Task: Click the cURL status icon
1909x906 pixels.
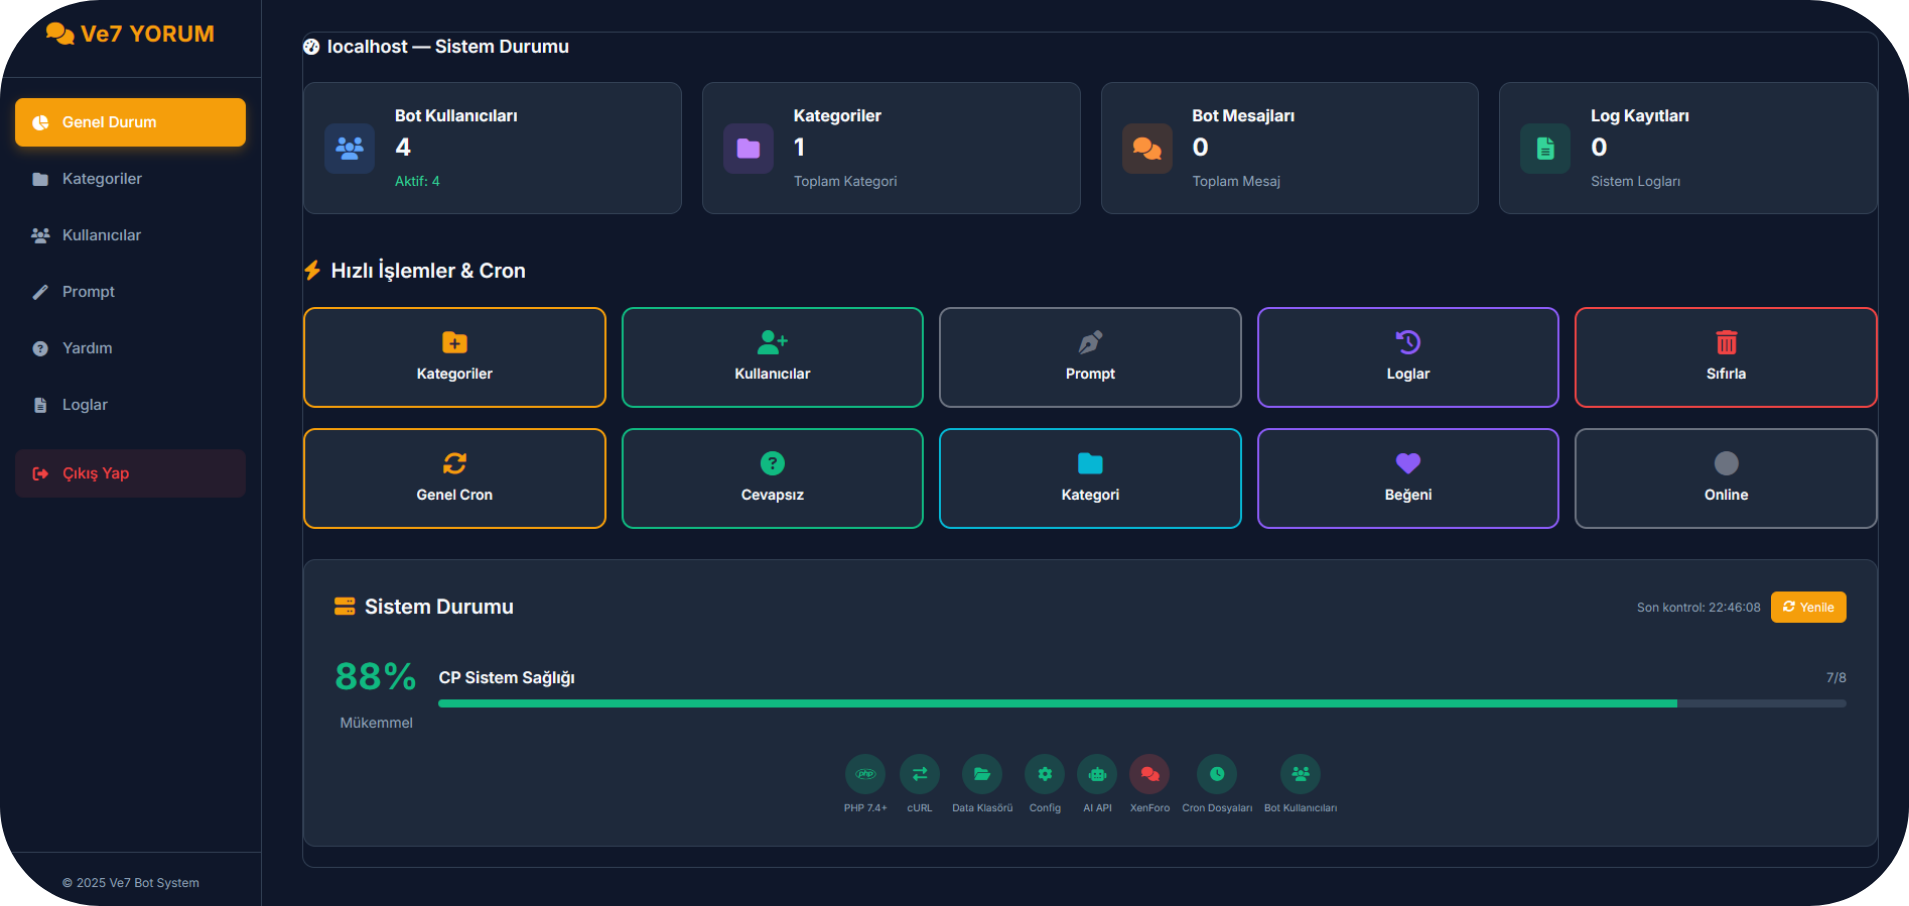Action: pos(919,774)
